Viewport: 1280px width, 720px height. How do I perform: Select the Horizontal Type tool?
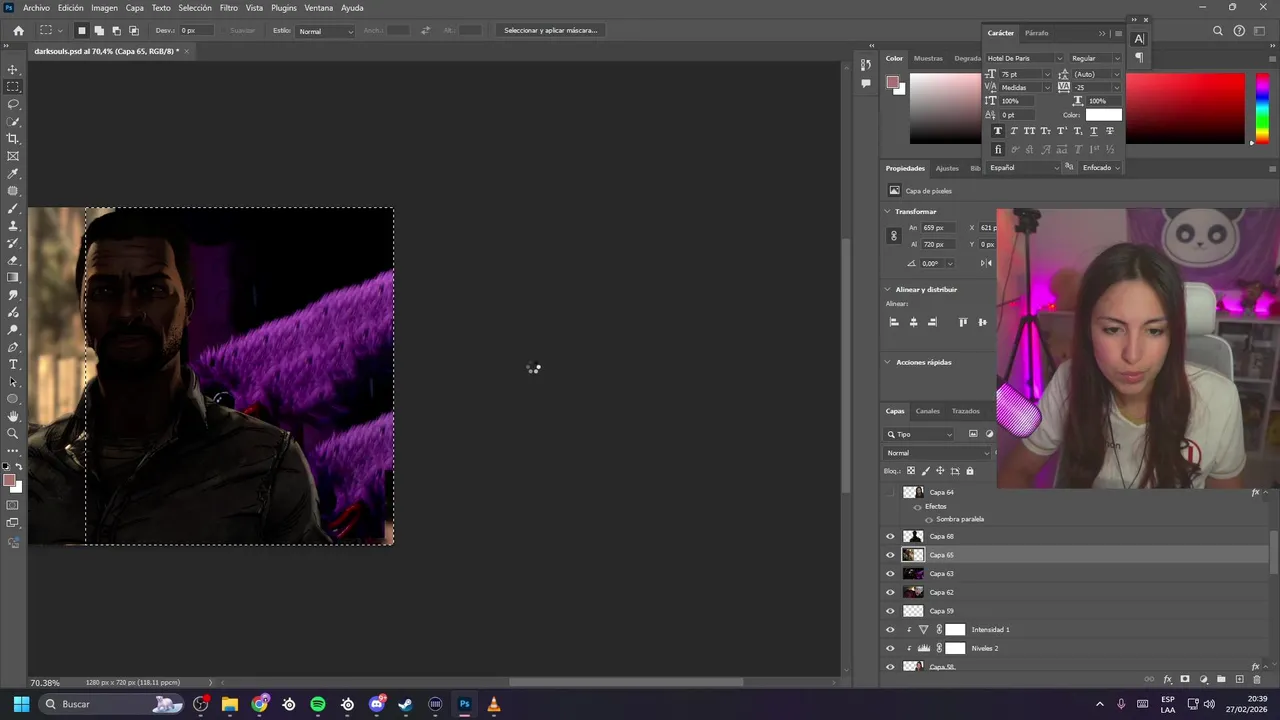pyautogui.click(x=13, y=364)
